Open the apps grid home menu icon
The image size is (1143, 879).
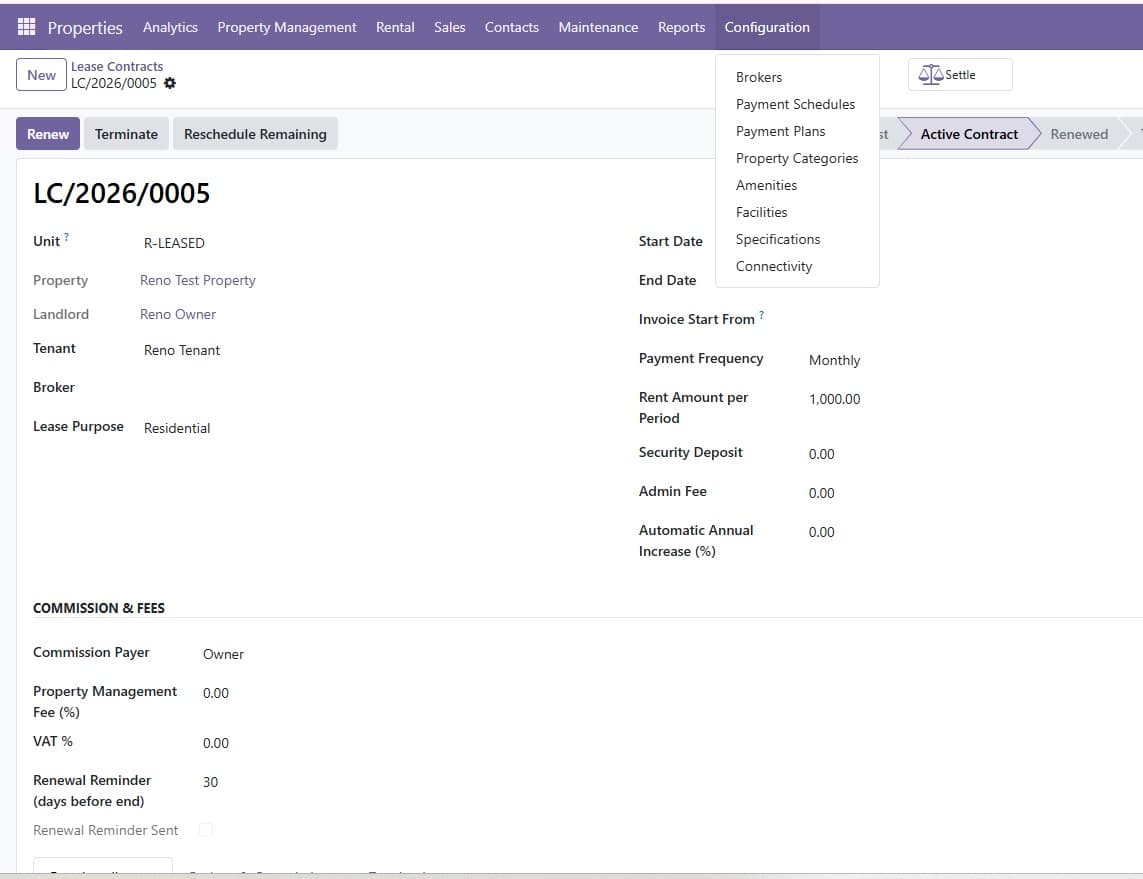26,27
